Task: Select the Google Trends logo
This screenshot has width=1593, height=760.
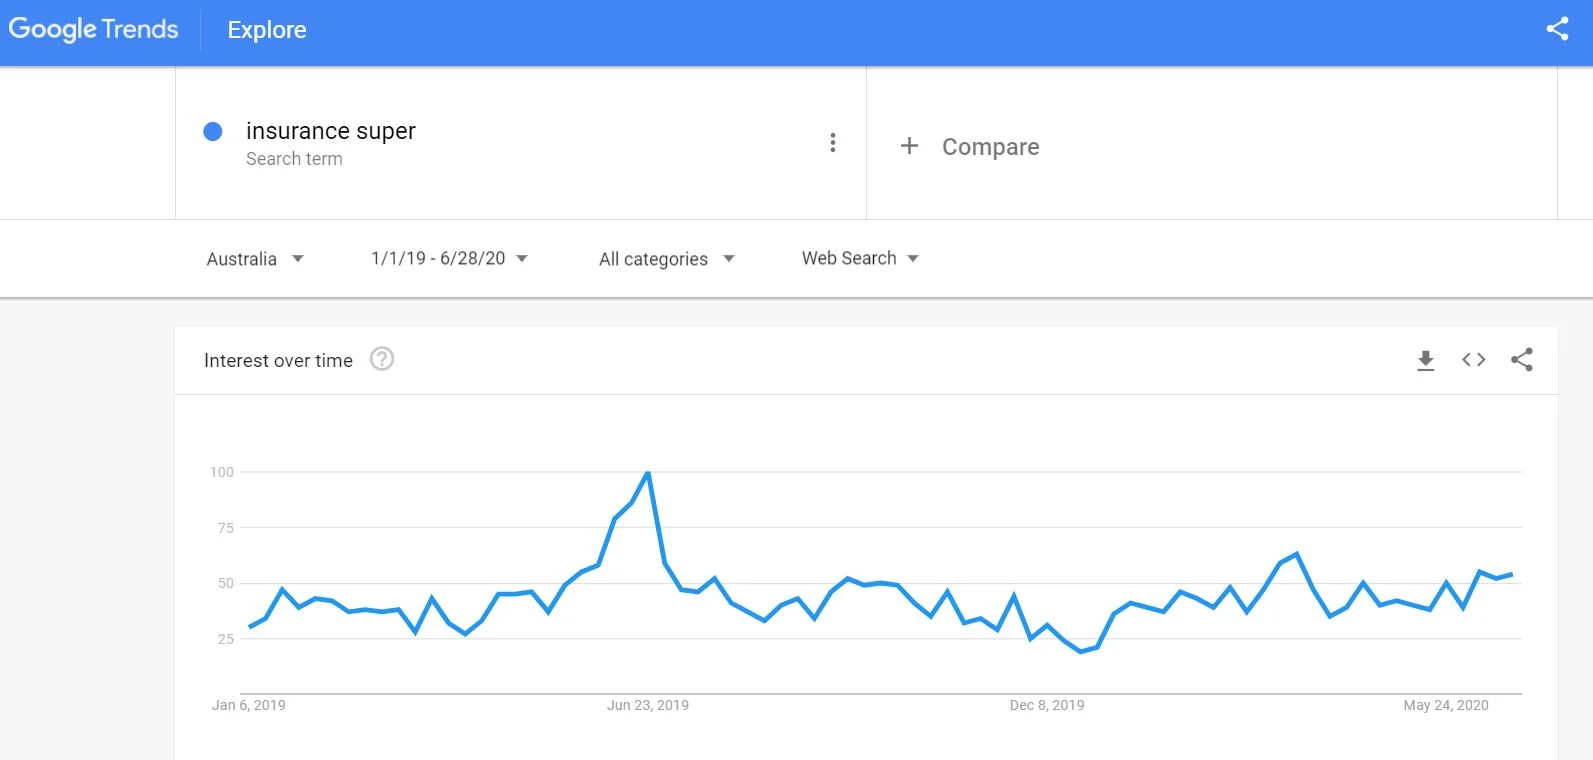Action: [93, 29]
